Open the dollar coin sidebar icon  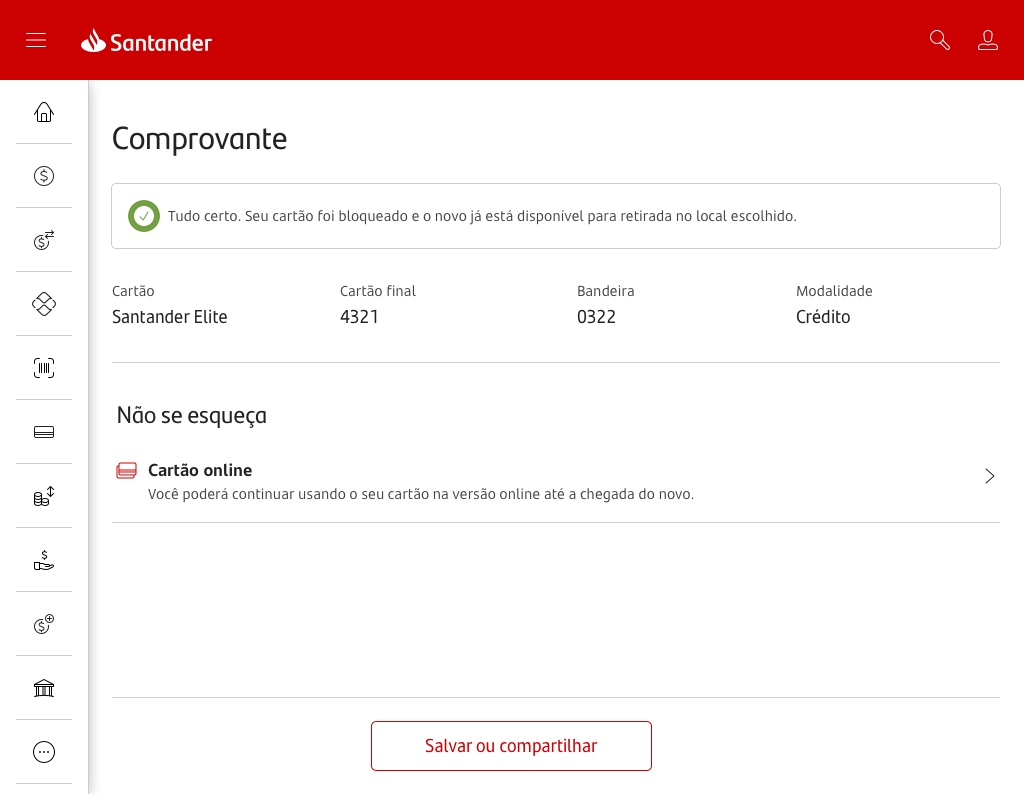pos(44,176)
